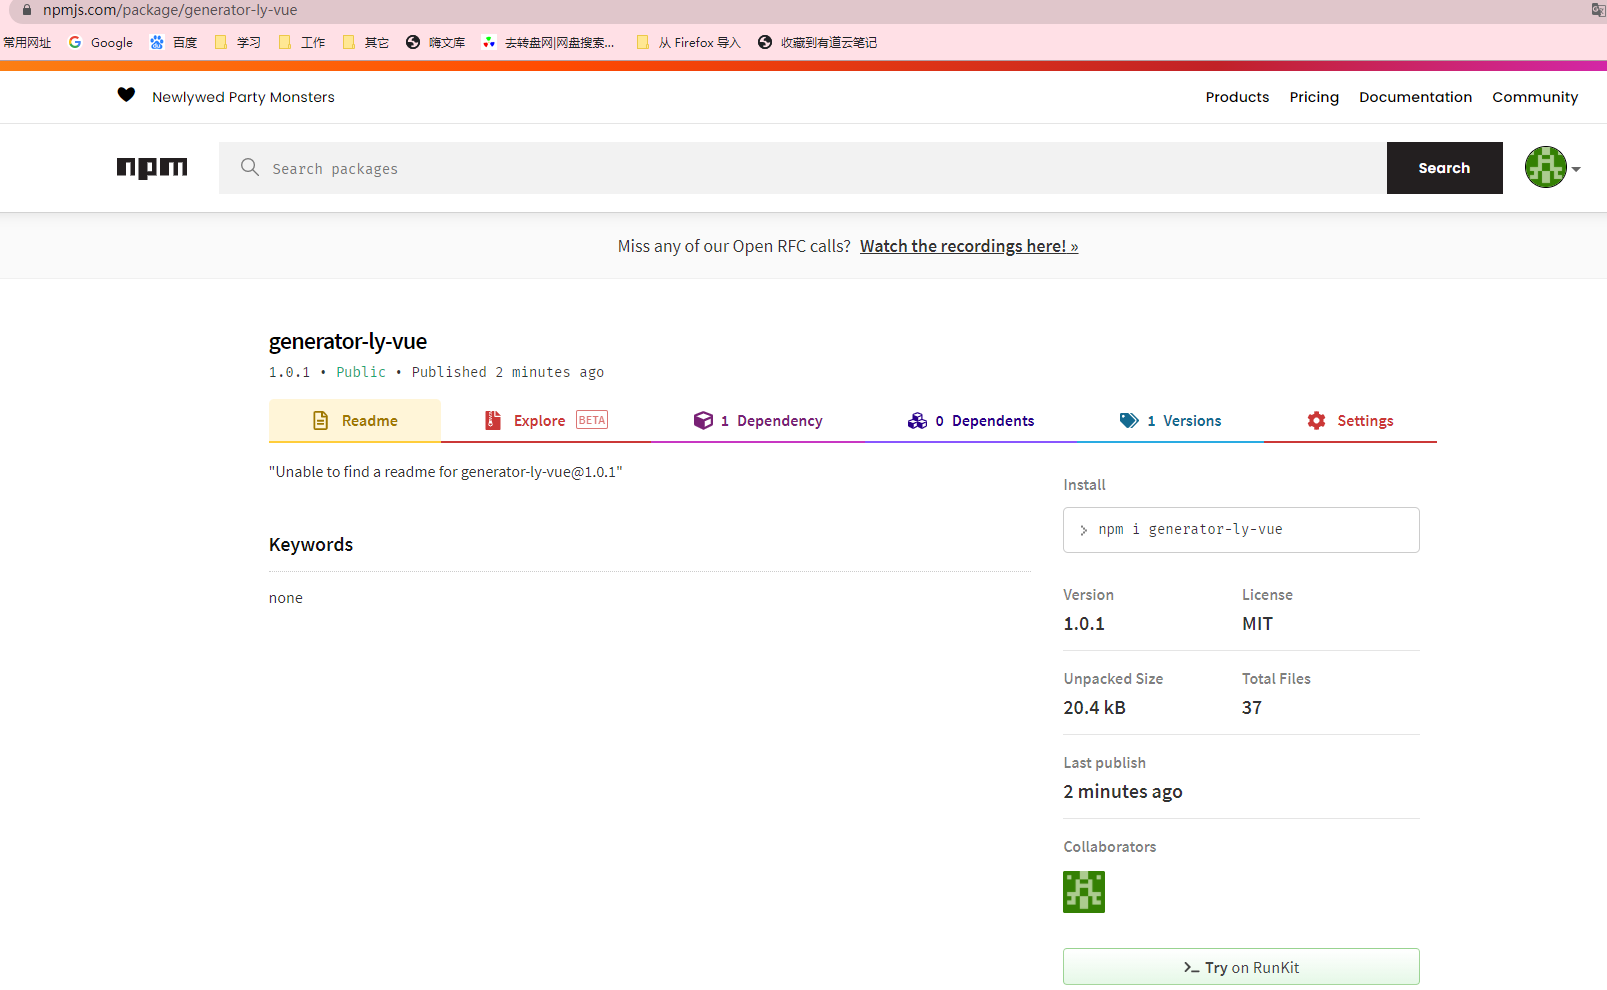Image resolution: width=1607 pixels, height=990 pixels.
Task: Switch to the Explore tab
Action: (x=546, y=421)
